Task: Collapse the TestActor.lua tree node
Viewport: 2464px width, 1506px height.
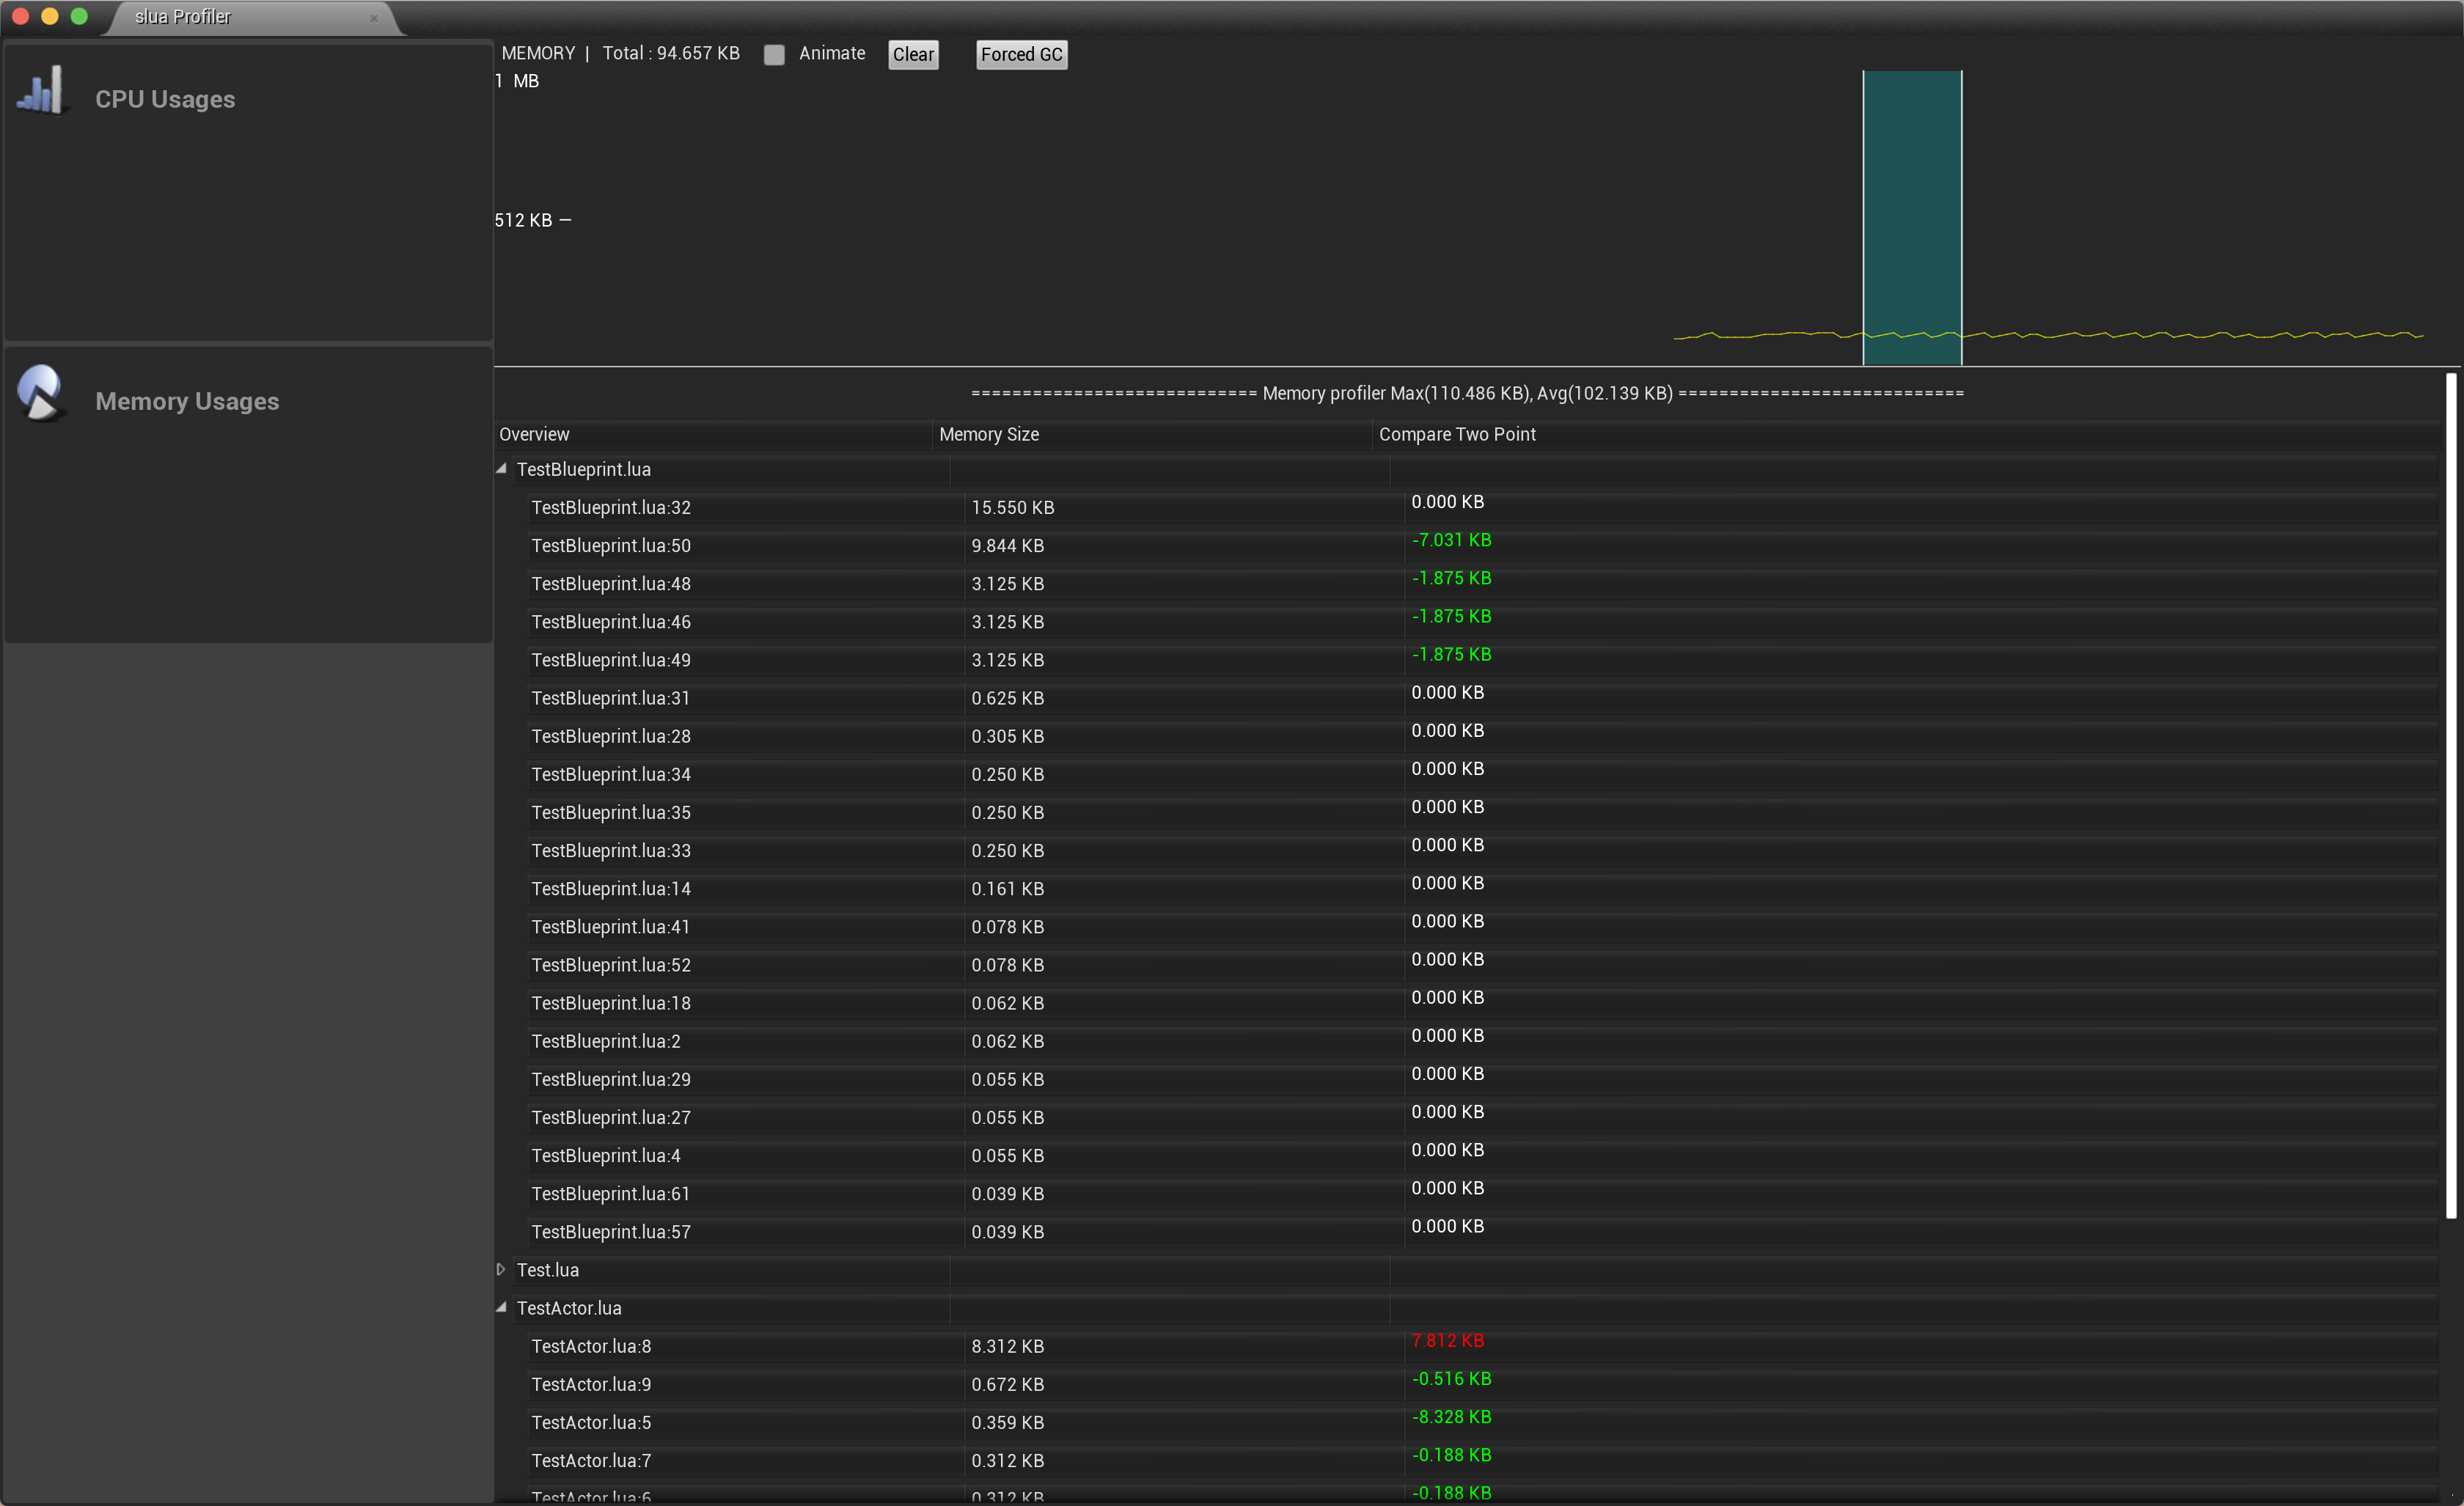Action: tap(501, 1307)
